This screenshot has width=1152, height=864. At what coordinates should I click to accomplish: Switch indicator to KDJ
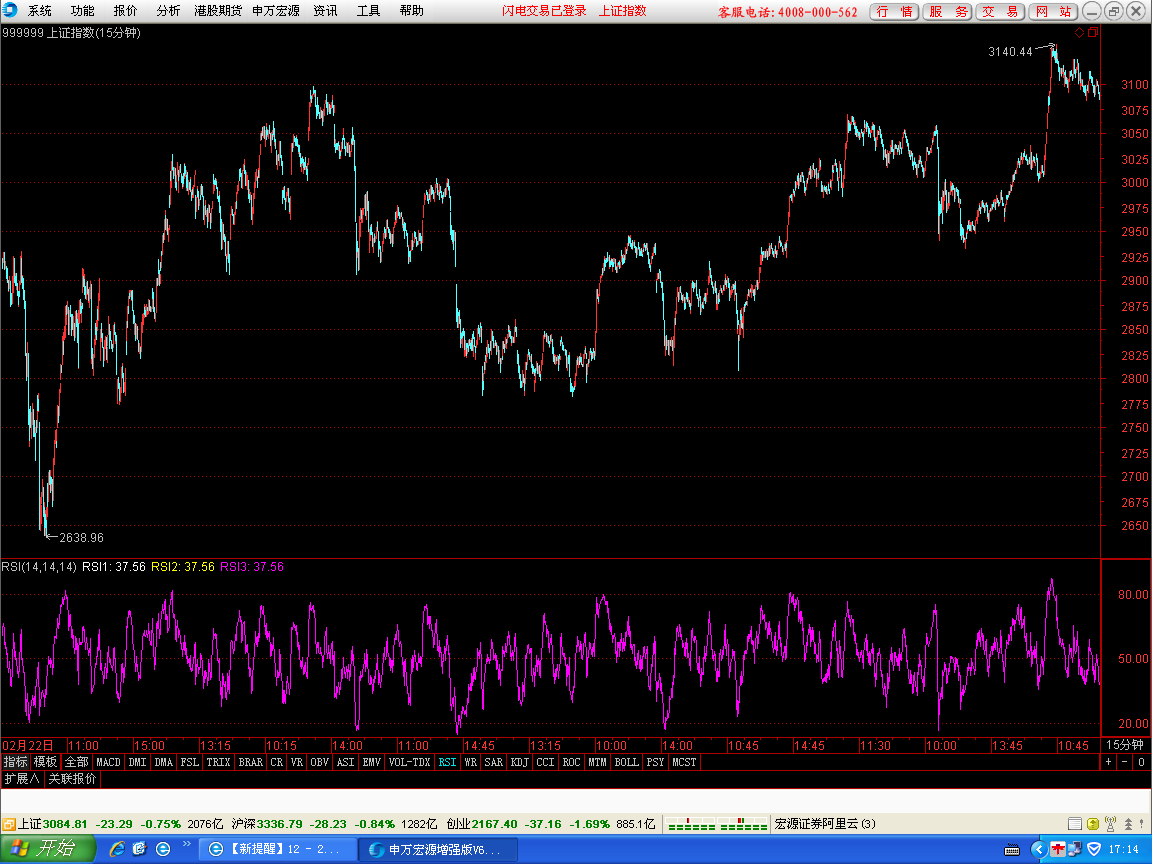(x=519, y=762)
